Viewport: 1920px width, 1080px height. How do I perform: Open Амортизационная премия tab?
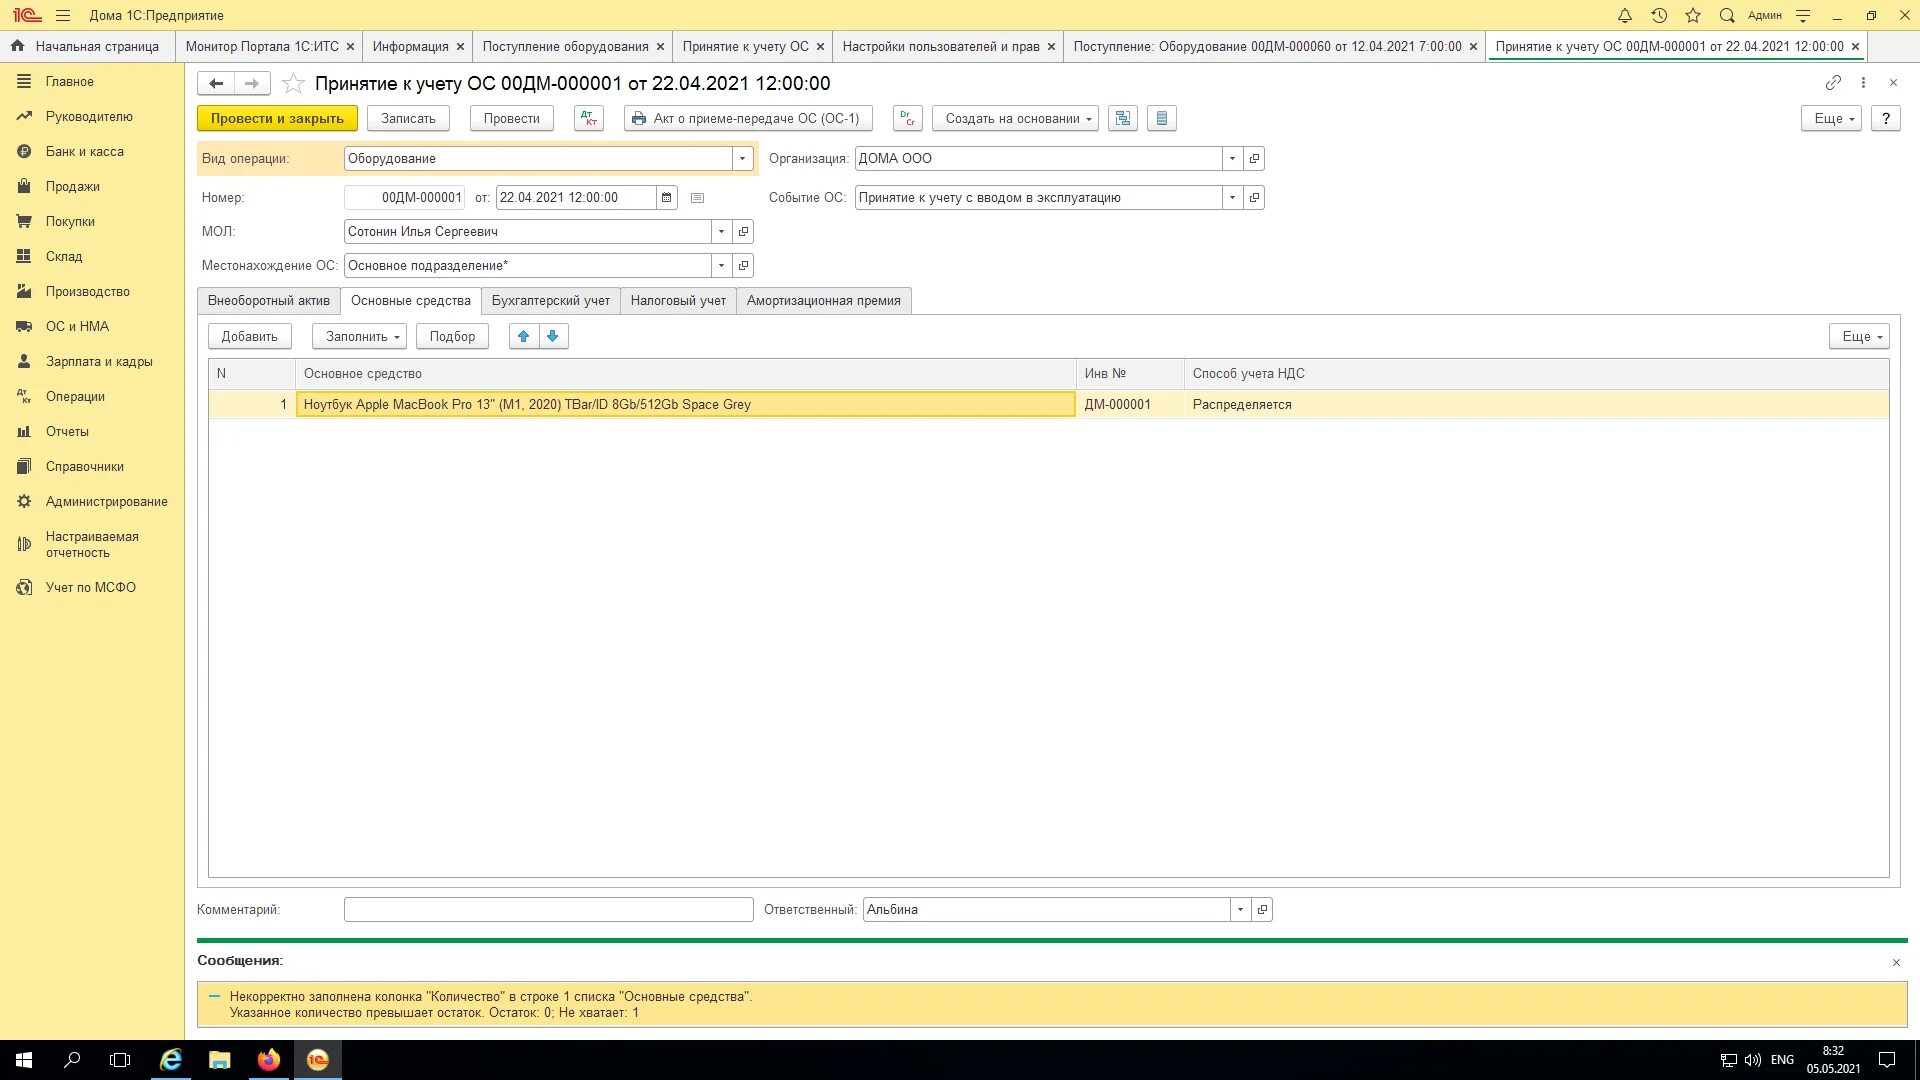pyautogui.click(x=823, y=301)
